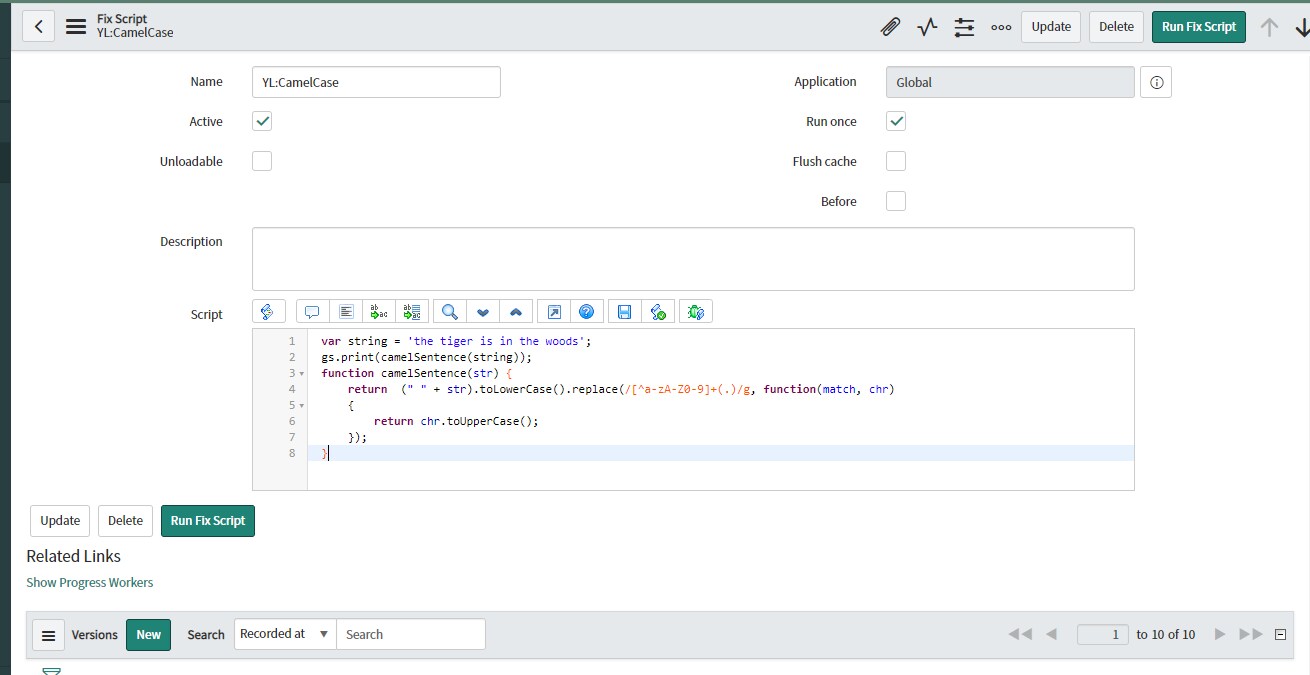Tick the Flush cache checkbox
The width and height of the screenshot is (1310, 675).
pyautogui.click(x=896, y=161)
